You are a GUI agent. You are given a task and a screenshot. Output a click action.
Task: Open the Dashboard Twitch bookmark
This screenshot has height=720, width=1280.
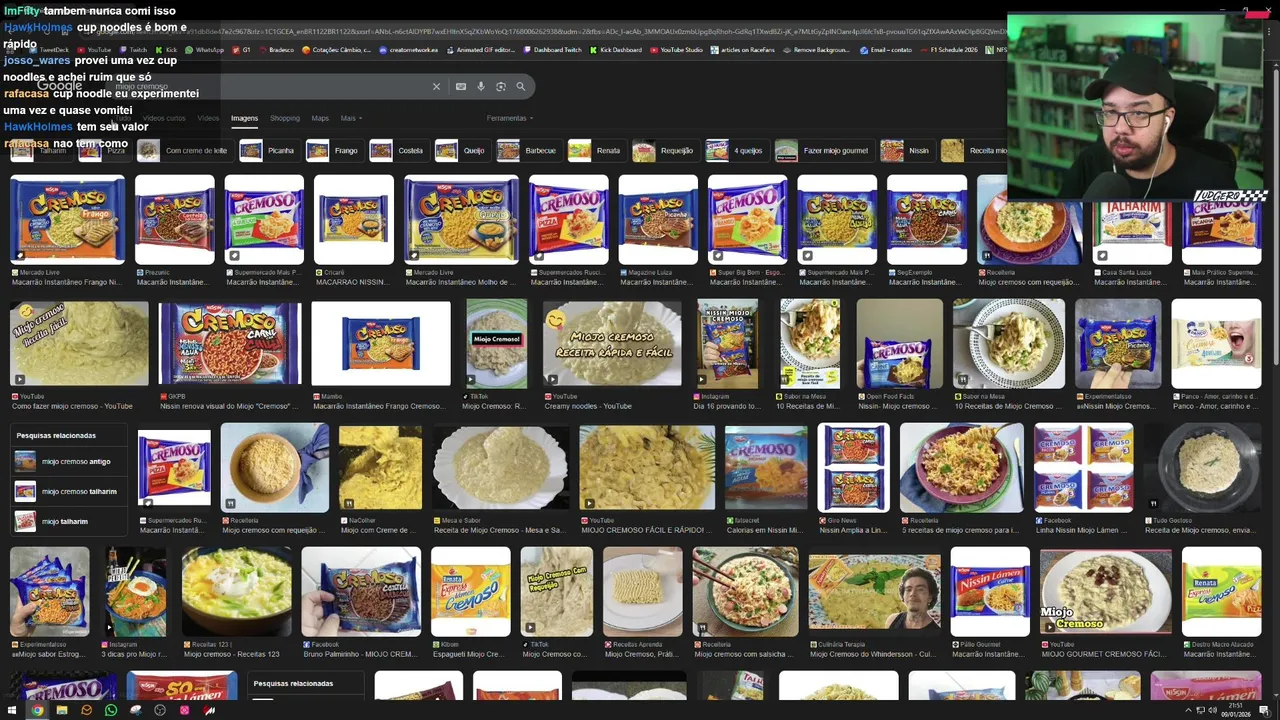tap(553, 50)
